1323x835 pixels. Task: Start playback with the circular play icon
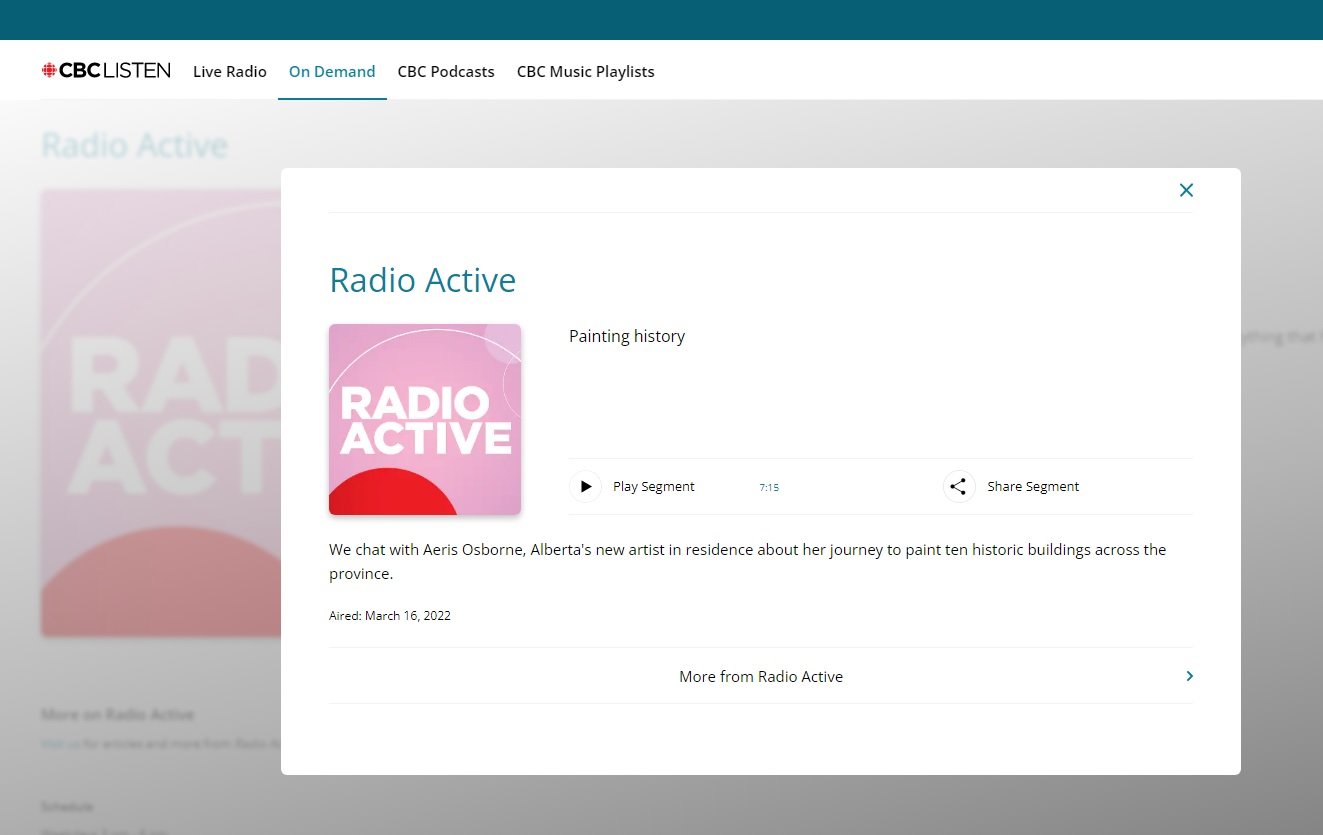[x=586, y=486]
